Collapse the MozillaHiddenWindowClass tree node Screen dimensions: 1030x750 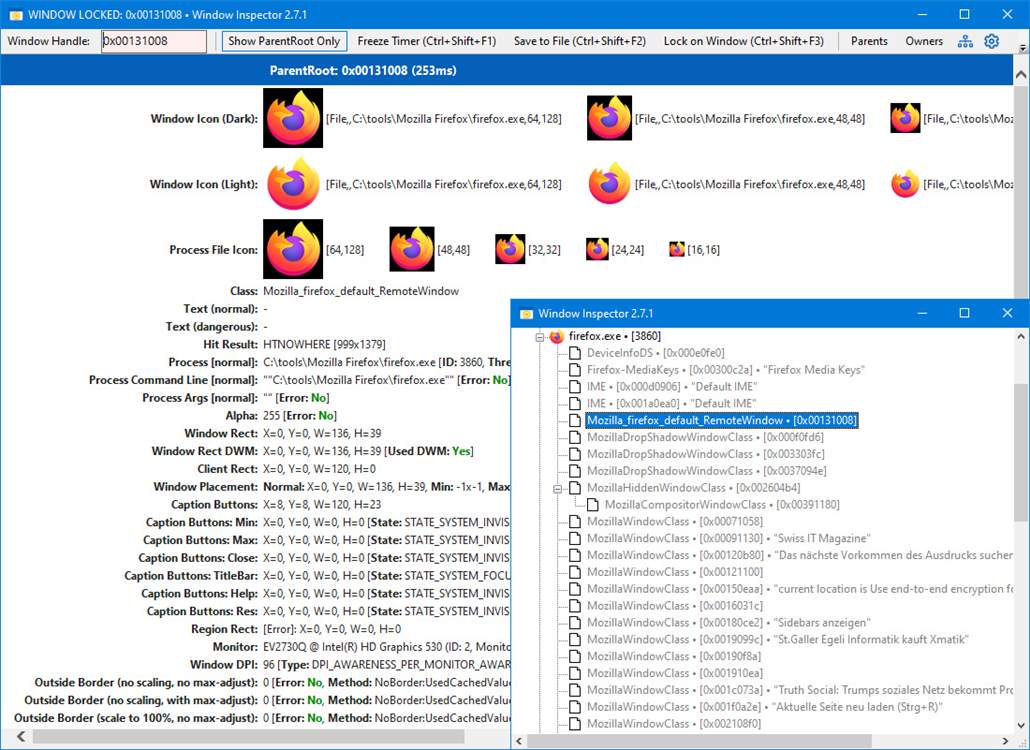point(558,489)
